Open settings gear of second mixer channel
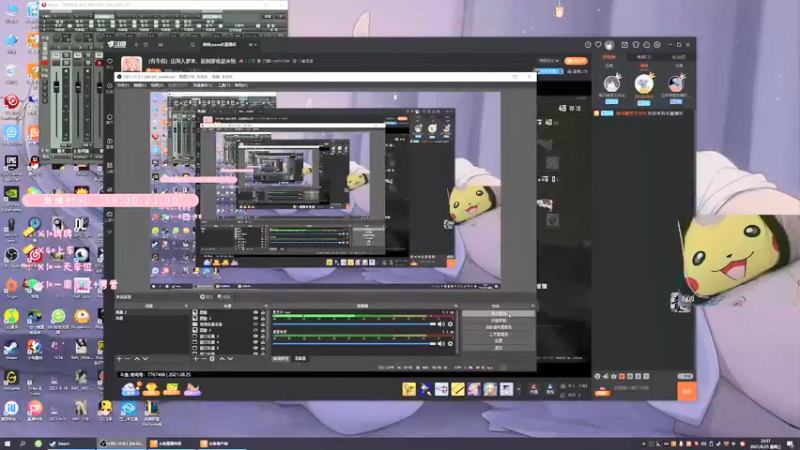This screenshot has width=800, height=450. (x=450, y=343)
